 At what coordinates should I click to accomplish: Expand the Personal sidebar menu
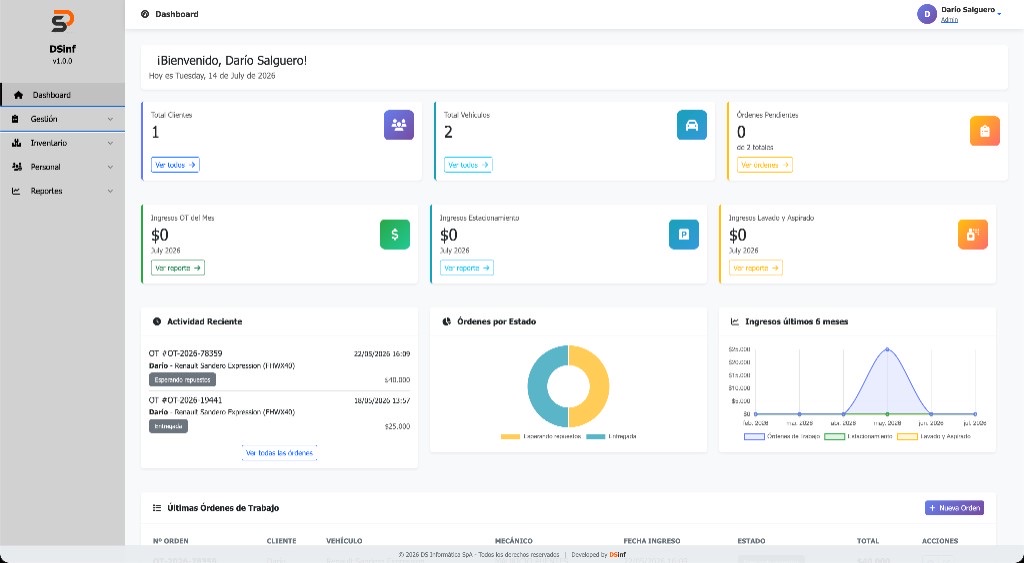click(62, 167)
